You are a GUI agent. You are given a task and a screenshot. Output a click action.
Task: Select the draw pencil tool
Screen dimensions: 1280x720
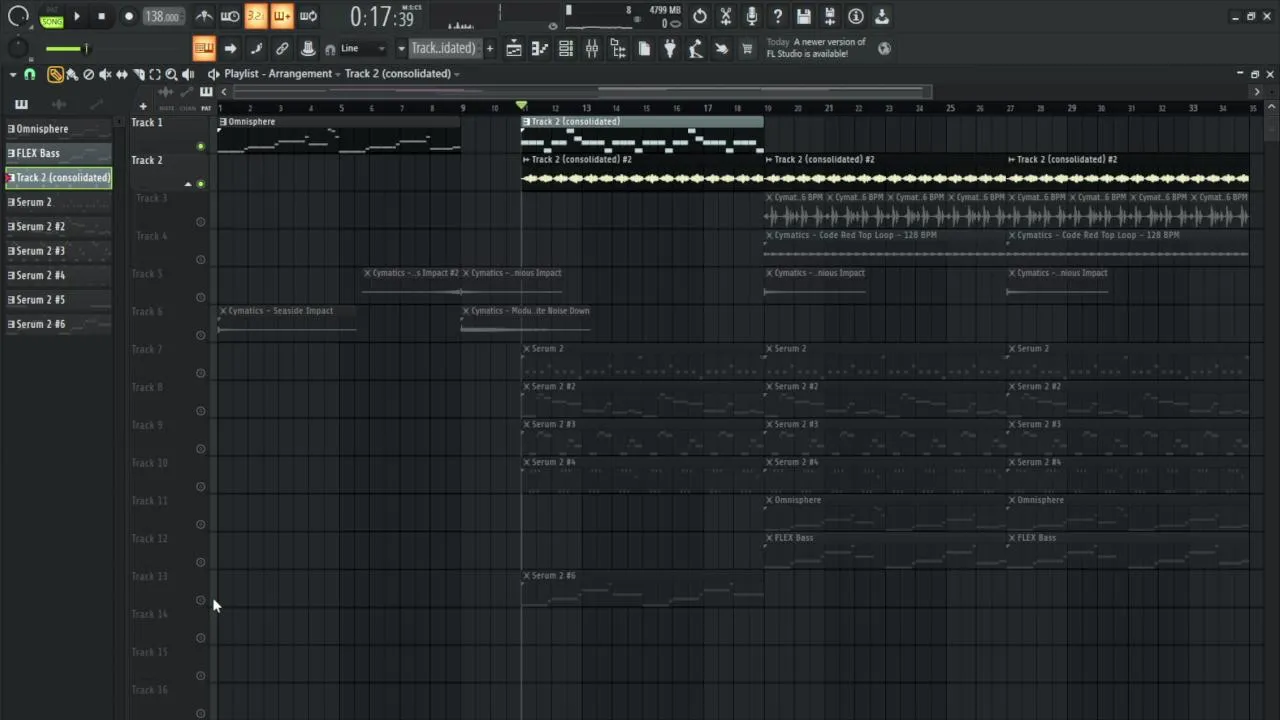coord(55,74)
